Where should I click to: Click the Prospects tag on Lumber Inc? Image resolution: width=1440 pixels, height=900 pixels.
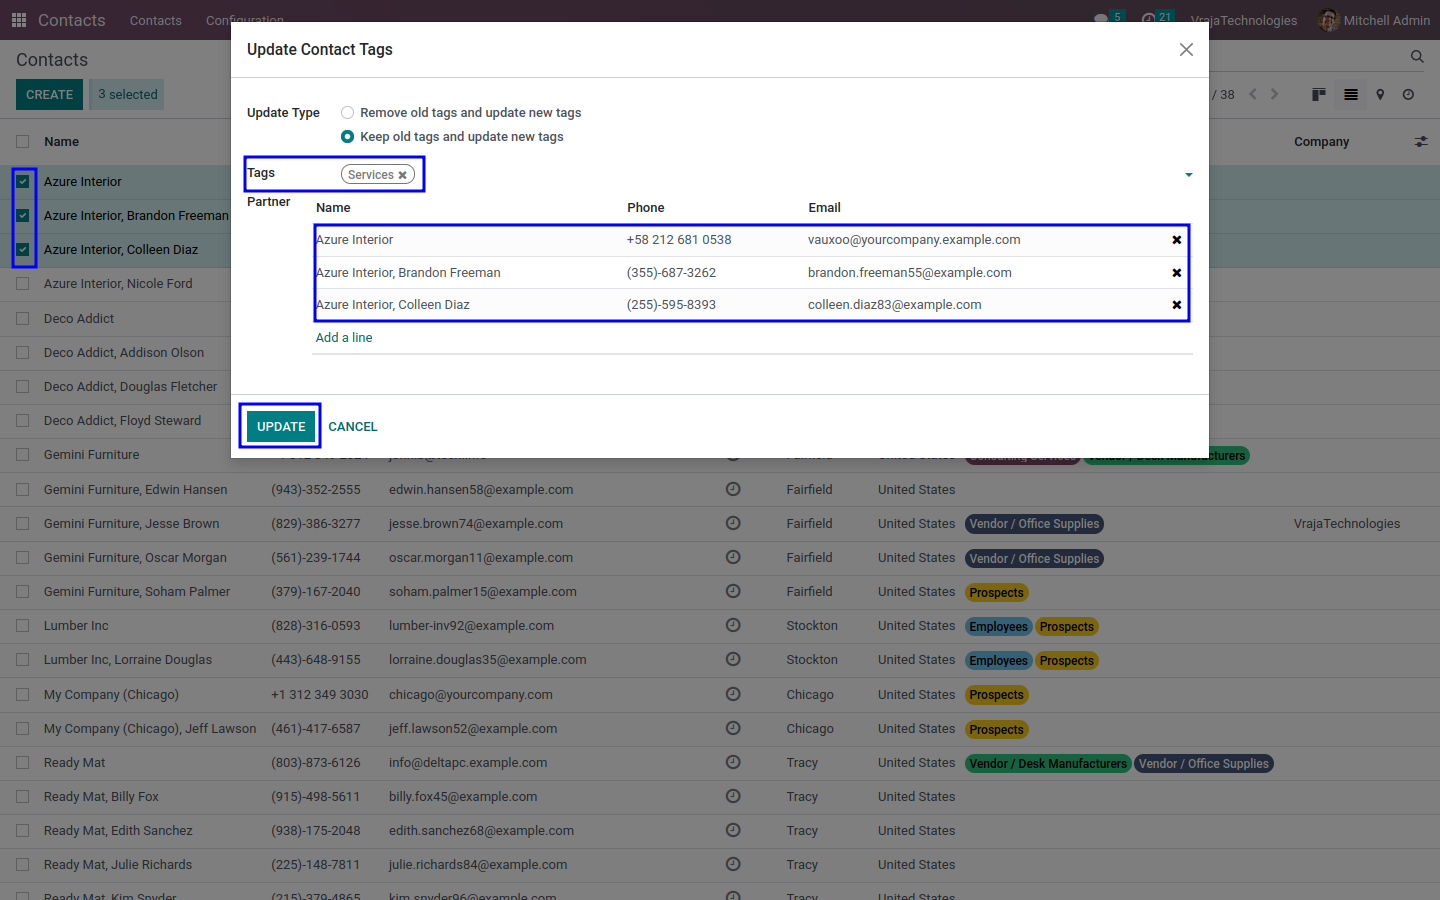(1066, 627)
